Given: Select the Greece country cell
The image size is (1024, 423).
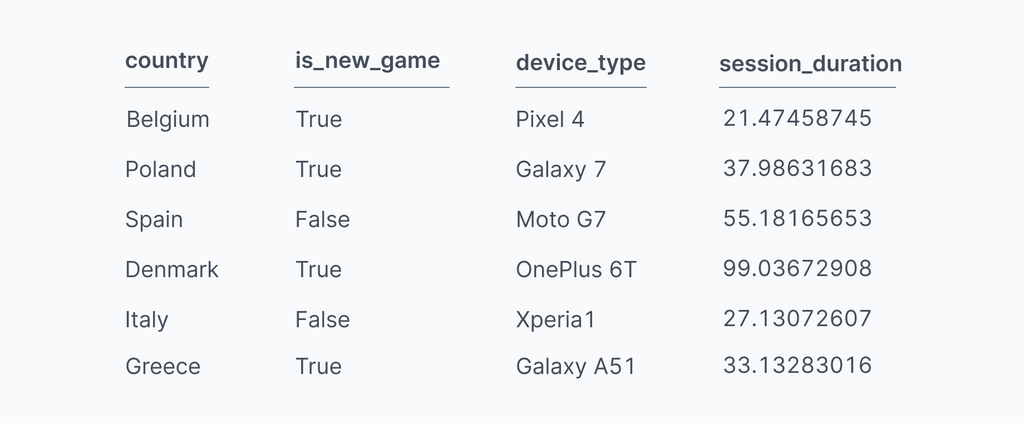Looking at the screenshot, I should tap(162, 367).
